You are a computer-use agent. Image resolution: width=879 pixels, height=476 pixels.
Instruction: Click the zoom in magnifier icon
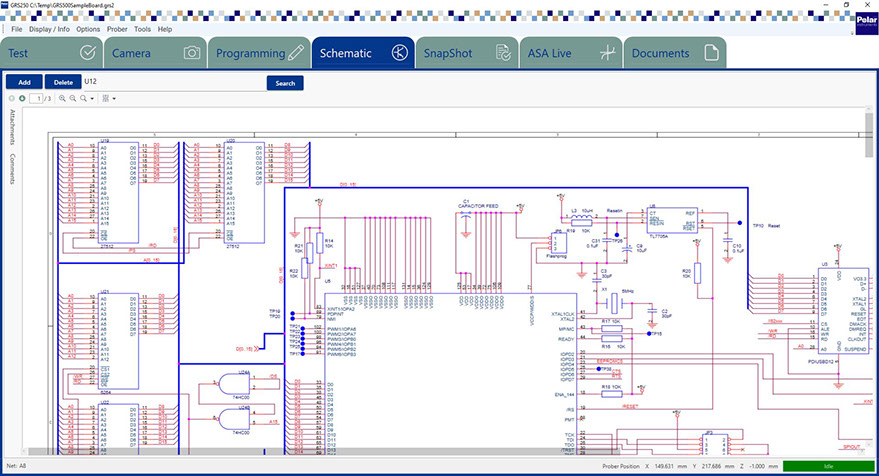[x=62, y=99]
